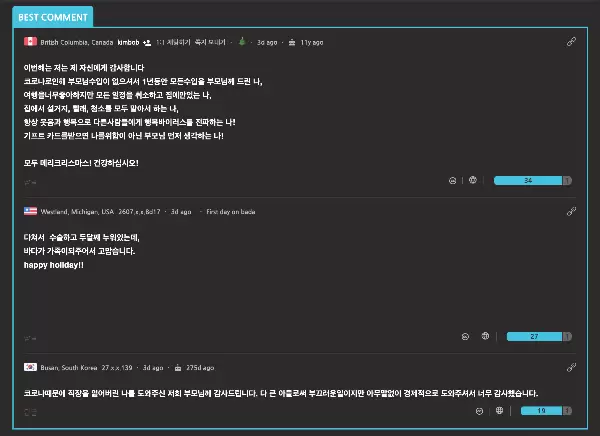This screenshot has width=600, height=436.
Task: Click cake icon before 275d ago
Action: pos(178,367)
